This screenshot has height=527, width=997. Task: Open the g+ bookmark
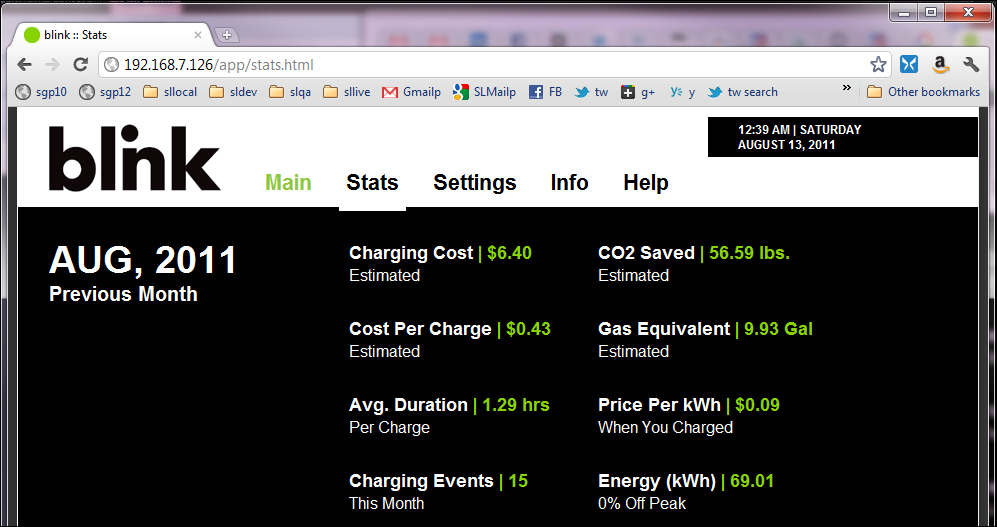tap(638, 92)
